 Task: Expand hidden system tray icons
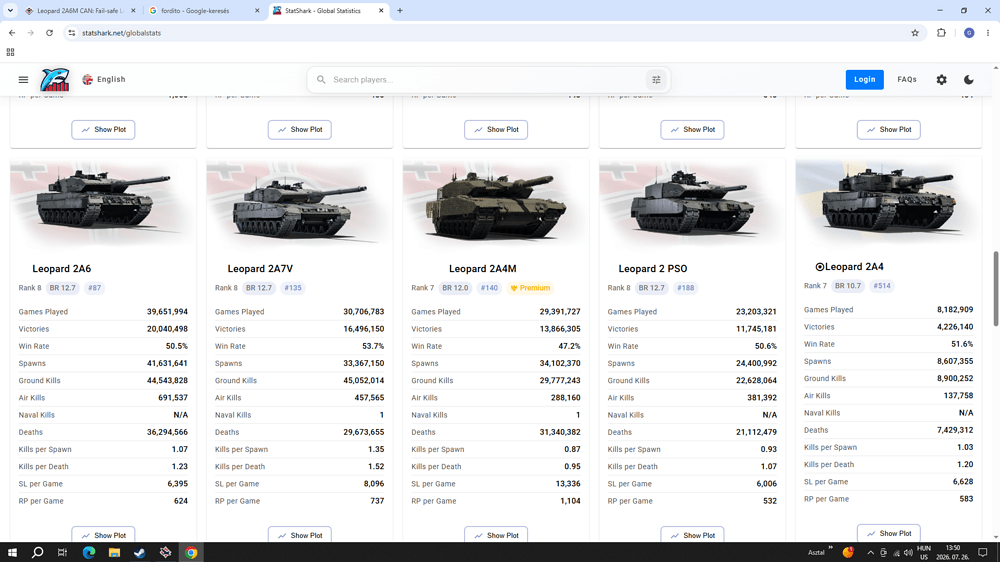tap(871, 552)
